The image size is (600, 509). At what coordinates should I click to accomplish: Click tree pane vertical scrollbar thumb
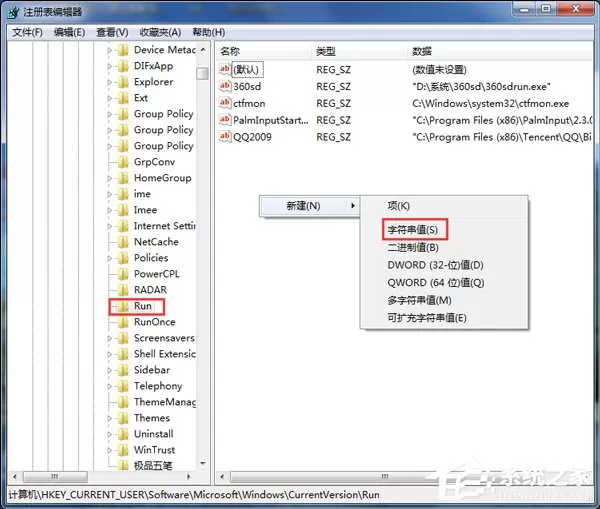[203, 73]
